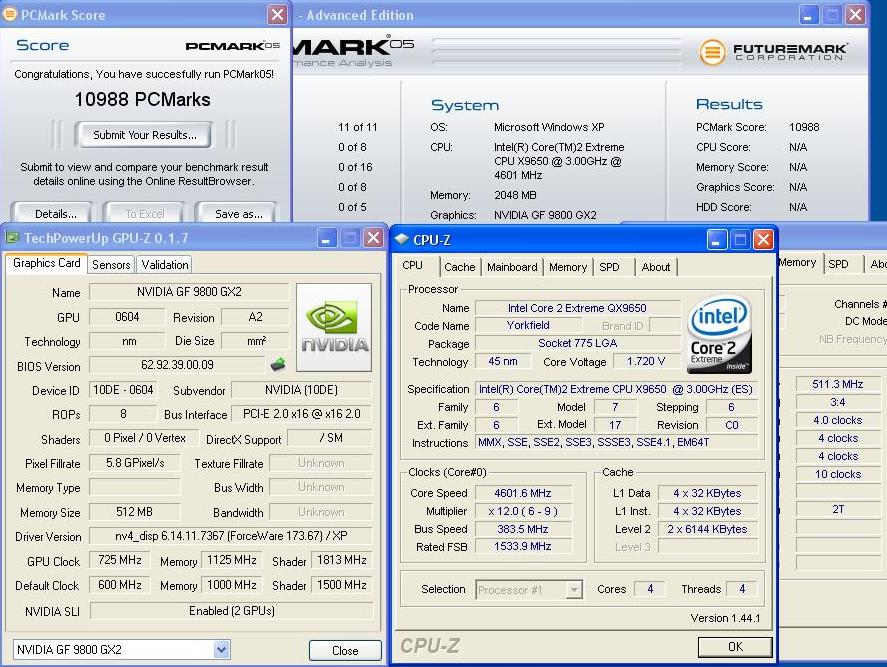Click the Bus Interface value PCI-E 2.0 x16
This screenshot has width=887, height=667.
pyautogui.click(x=302, y=414)
